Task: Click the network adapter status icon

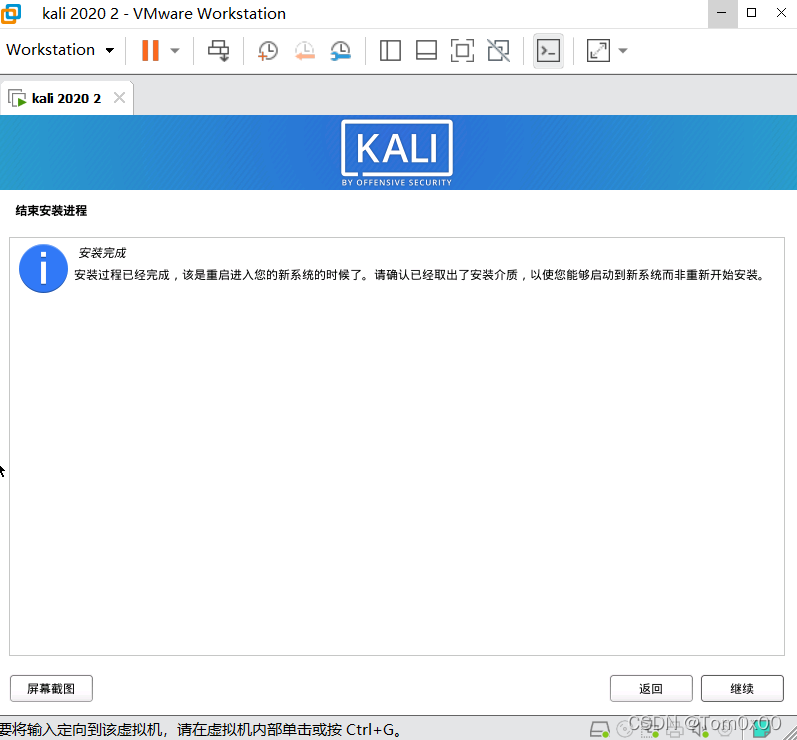Action: click(x=650, y=729)
